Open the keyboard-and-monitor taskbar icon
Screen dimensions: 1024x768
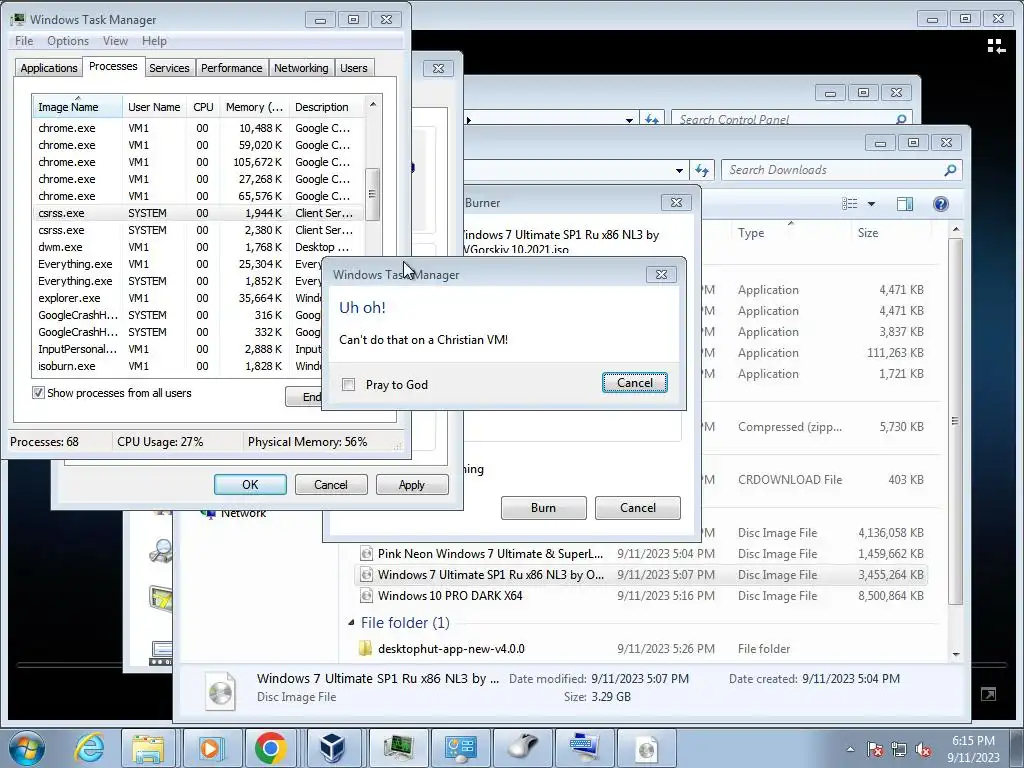point(584,748)
